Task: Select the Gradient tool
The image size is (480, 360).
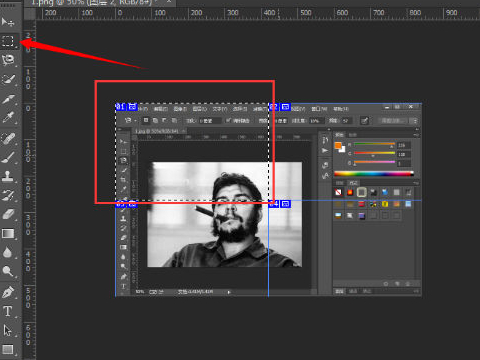Action: tap(8, 233)
